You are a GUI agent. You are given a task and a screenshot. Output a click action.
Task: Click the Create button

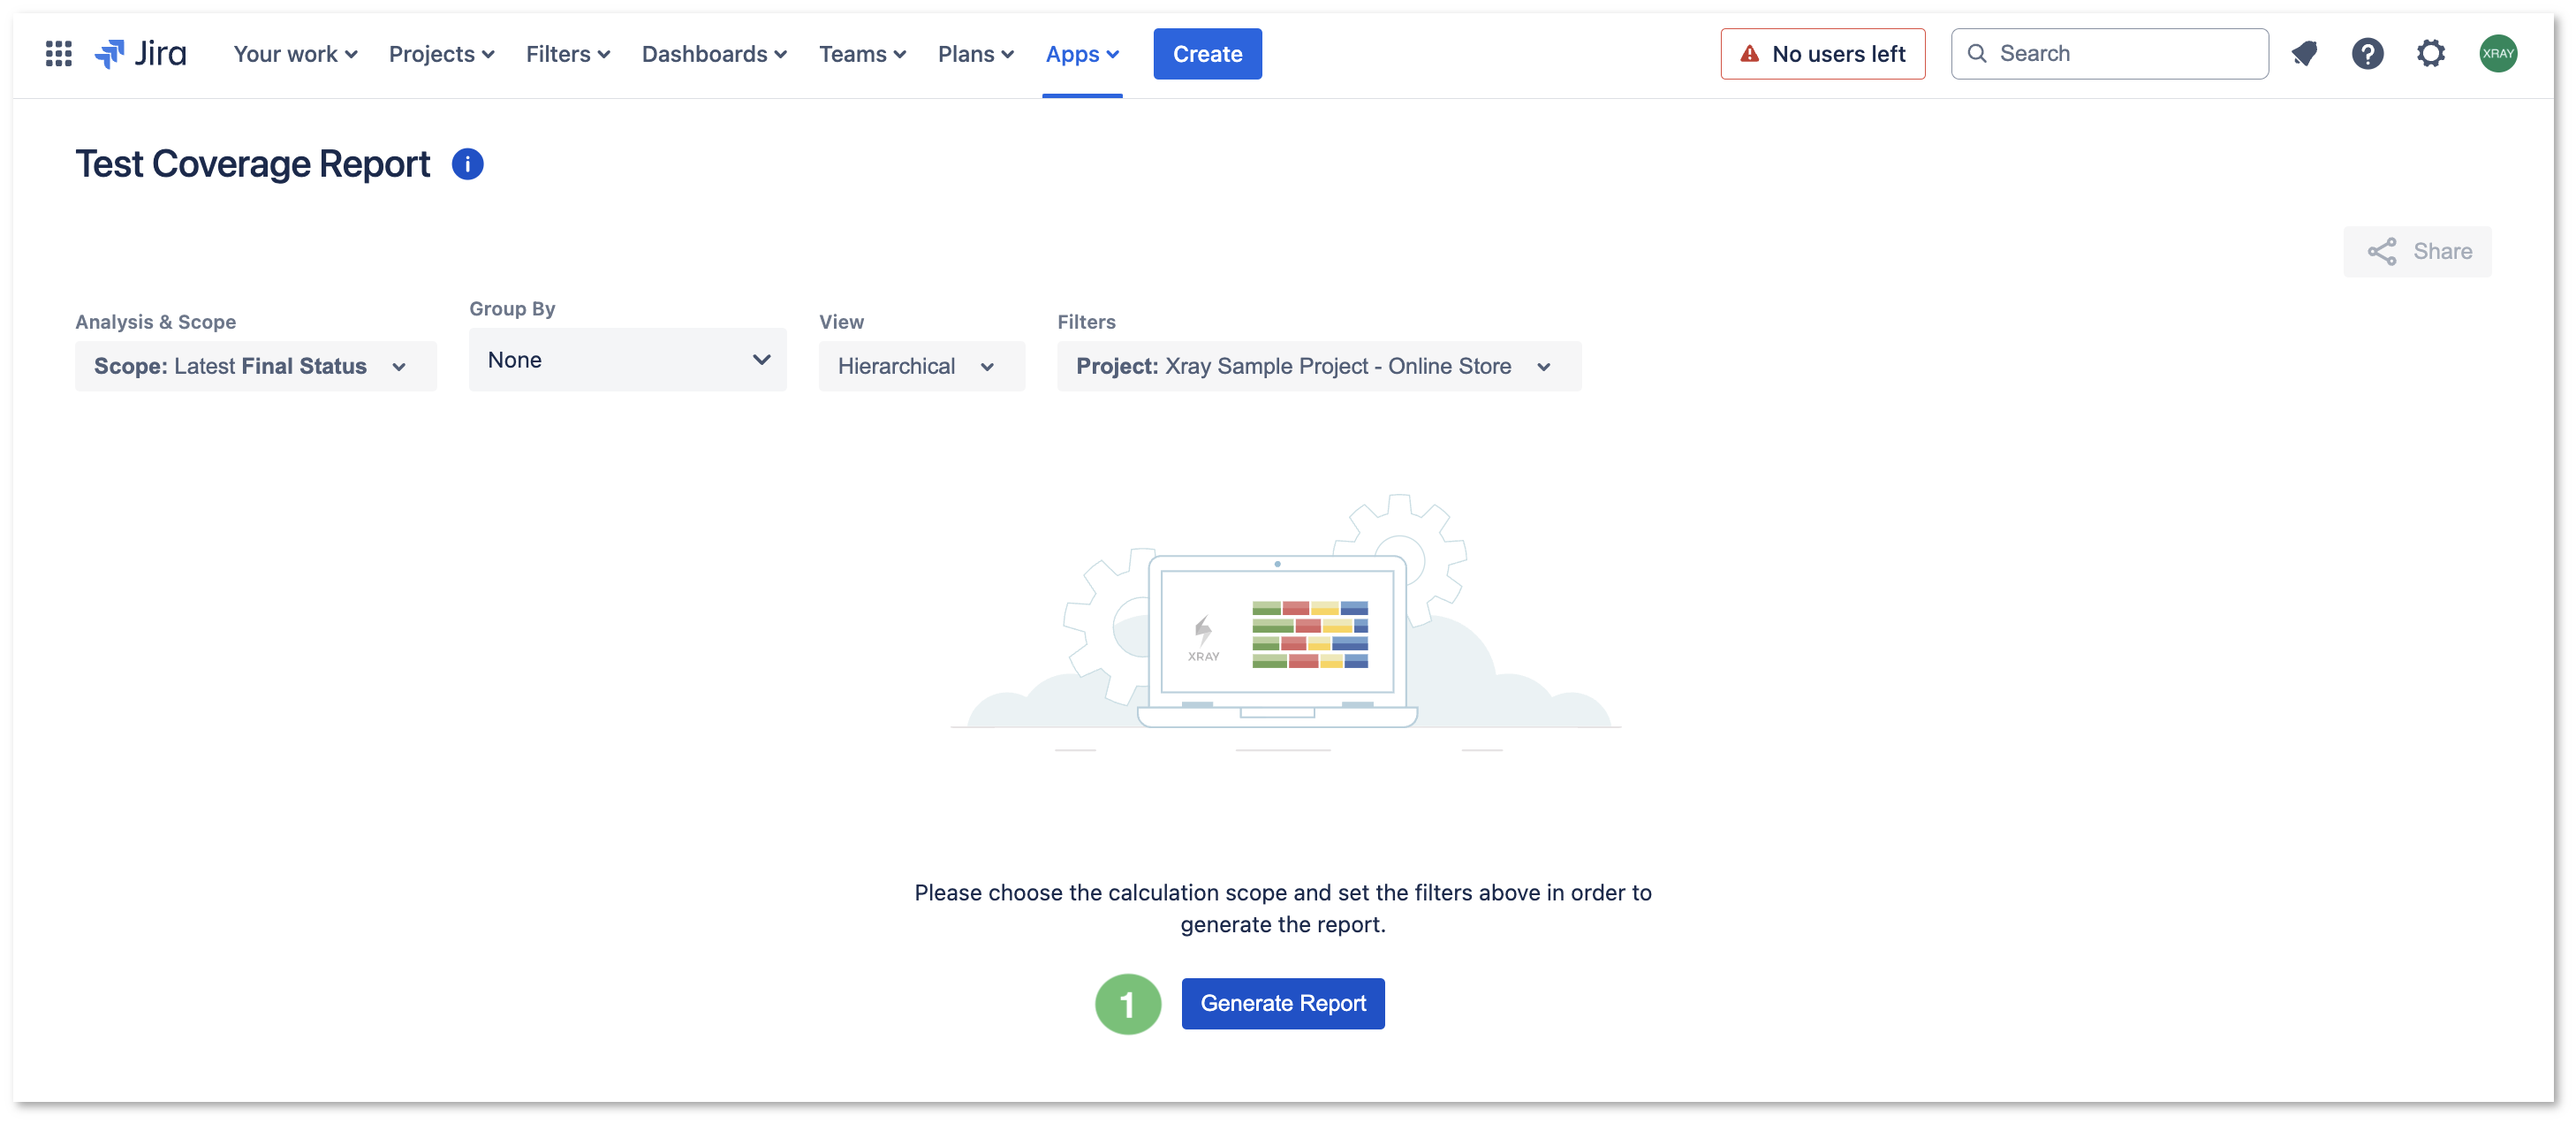[x=1207, y=54]
